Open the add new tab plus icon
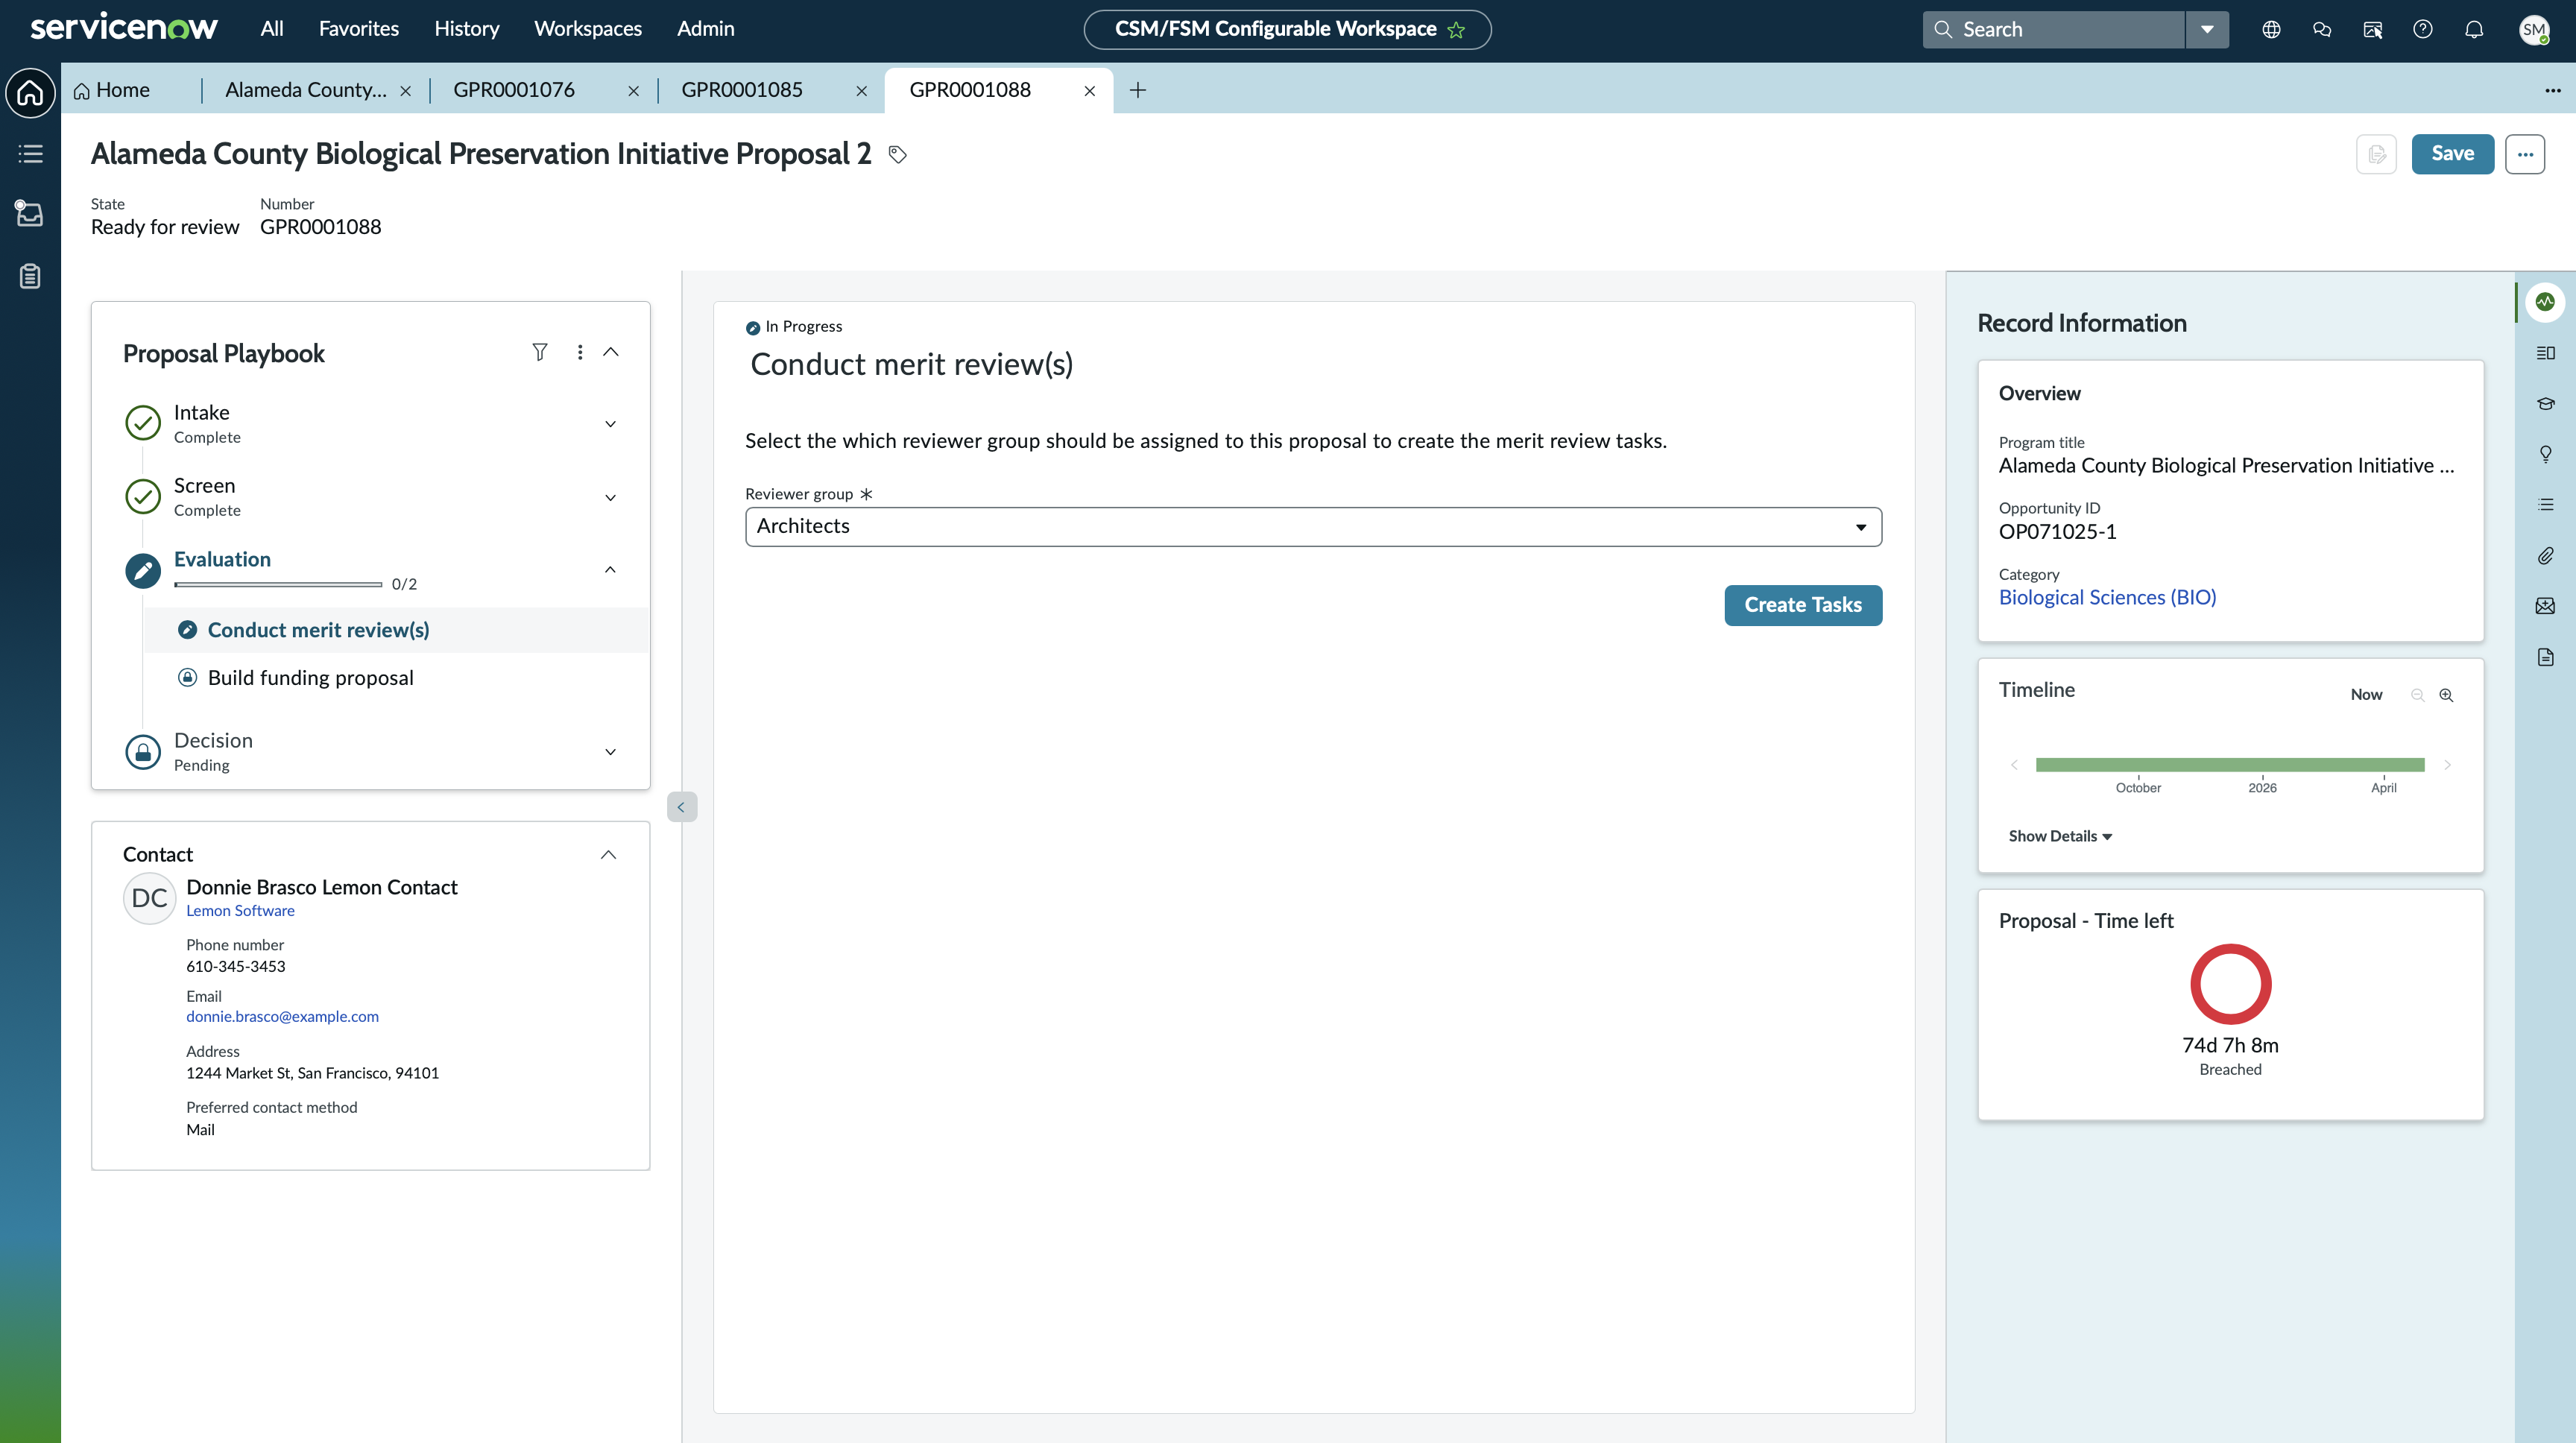 pyautogui.click(x=1137, y=90)
